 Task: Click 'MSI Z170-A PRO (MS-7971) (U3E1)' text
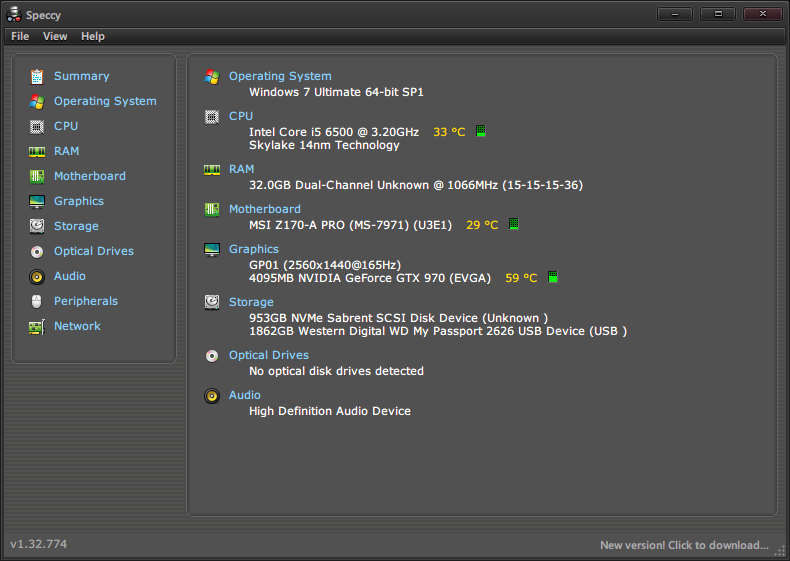(x=351, y=225)
